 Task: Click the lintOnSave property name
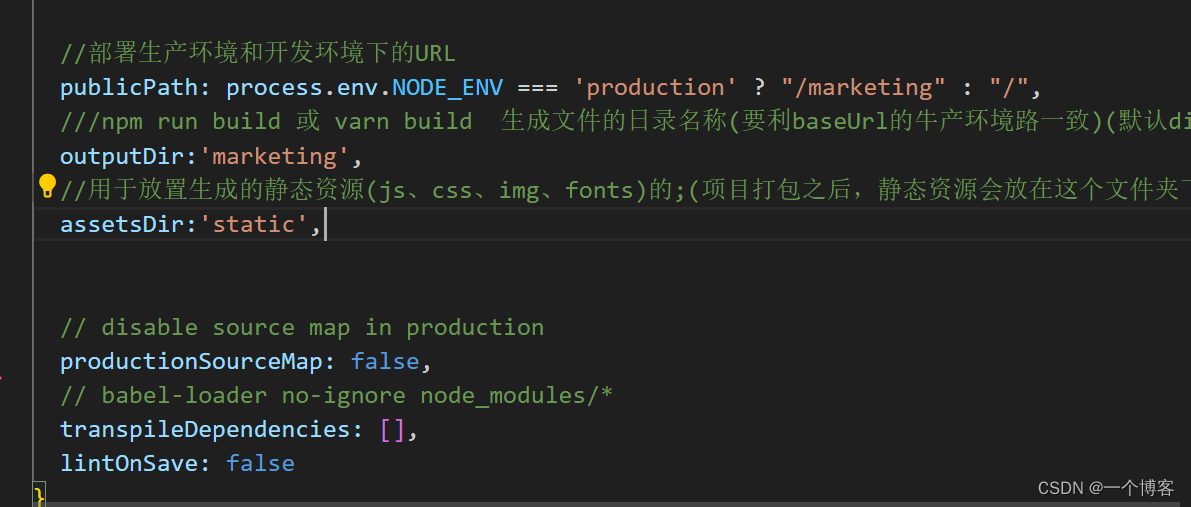129,464
